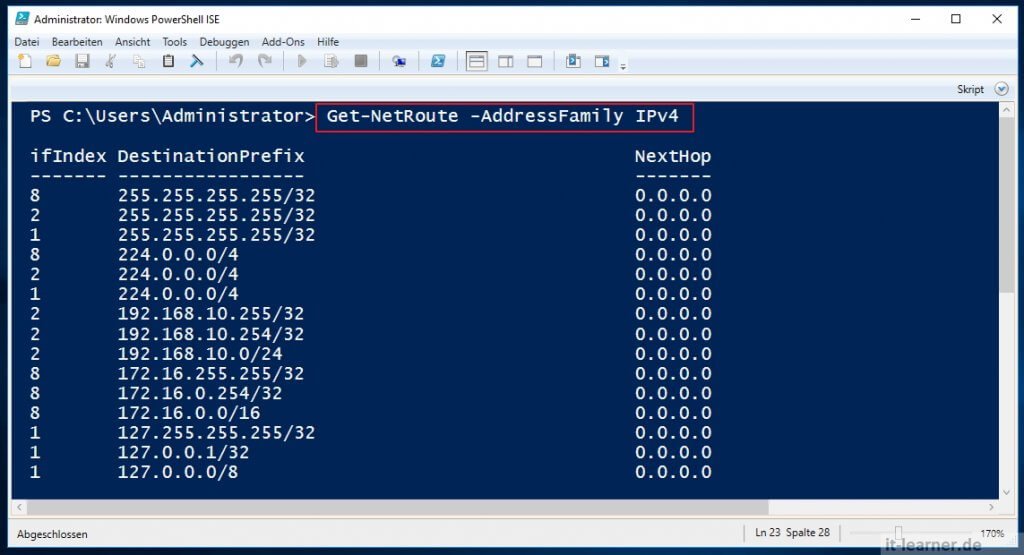Run script green play icon

pos(302,61)
